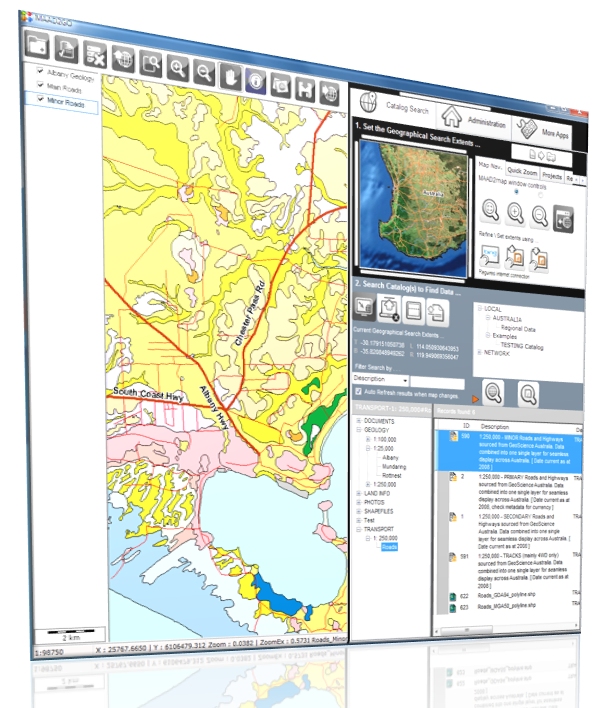Uncheck the Minor Roads layer checkbox
600x708 pixels.
(41, 98)
